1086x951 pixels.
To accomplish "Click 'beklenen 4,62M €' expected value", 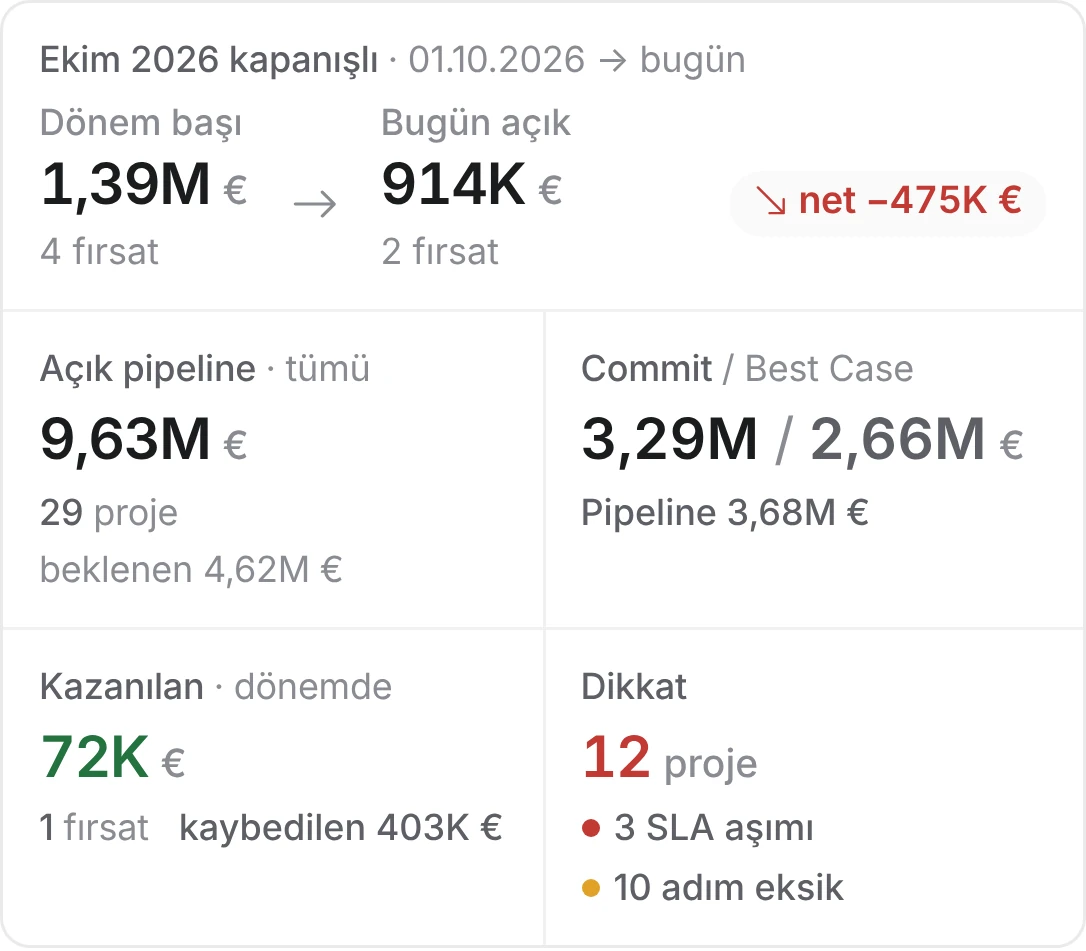I will click(x=191, y=570).
